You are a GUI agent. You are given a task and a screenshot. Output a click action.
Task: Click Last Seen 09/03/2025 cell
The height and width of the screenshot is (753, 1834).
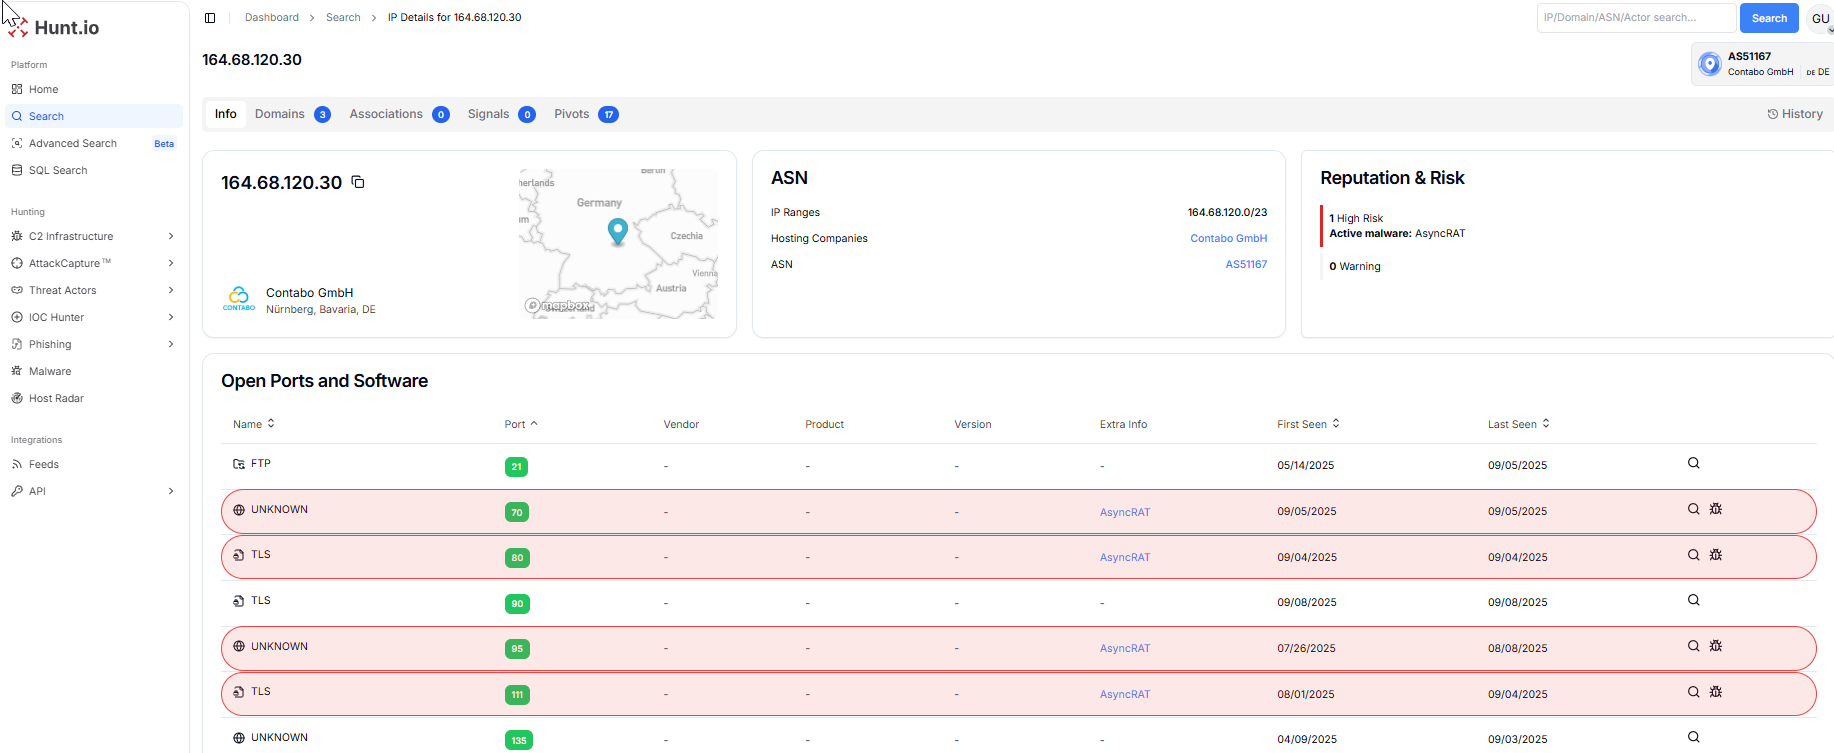1517,740
